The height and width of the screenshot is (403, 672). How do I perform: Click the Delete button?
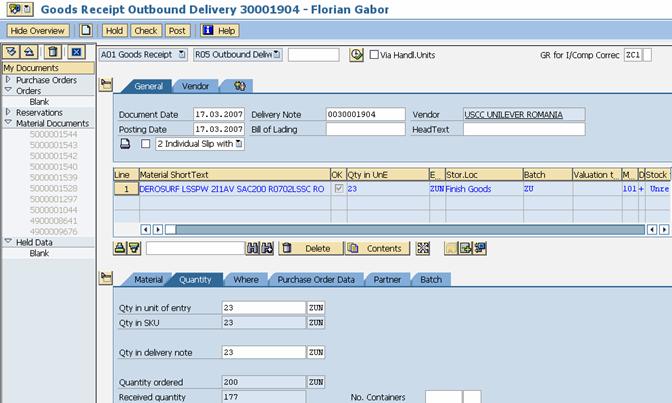coord(310,248)
